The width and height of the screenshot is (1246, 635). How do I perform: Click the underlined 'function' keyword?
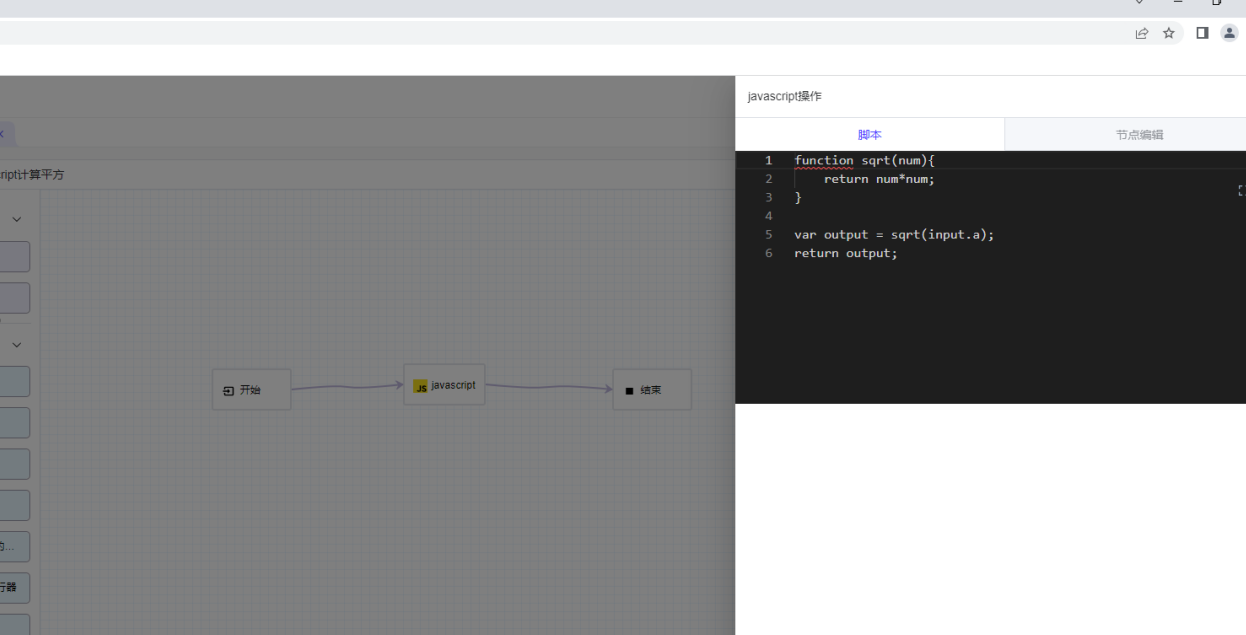tap(823, 161)
